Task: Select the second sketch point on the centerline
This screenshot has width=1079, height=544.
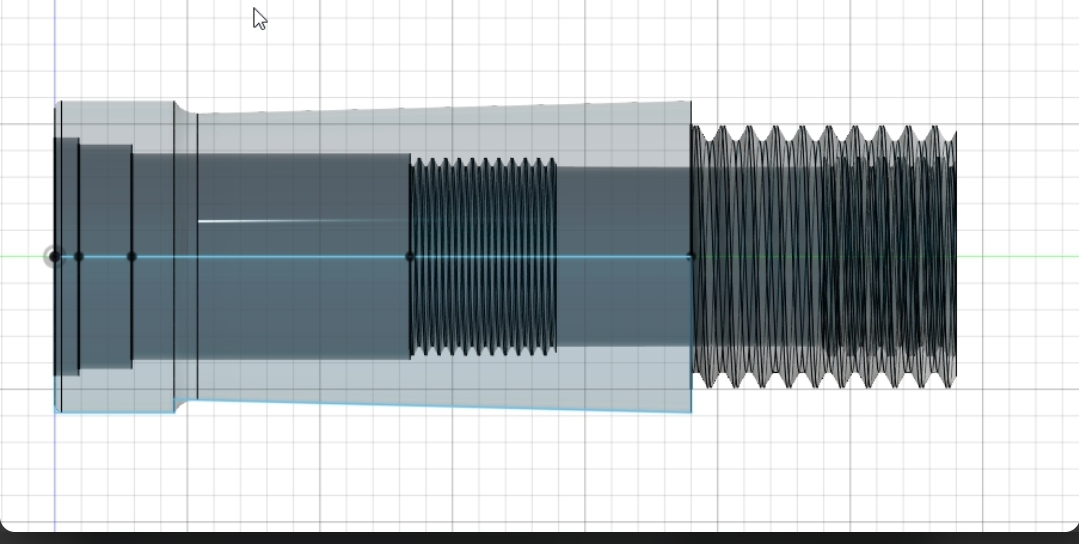Action: point(79,257)
